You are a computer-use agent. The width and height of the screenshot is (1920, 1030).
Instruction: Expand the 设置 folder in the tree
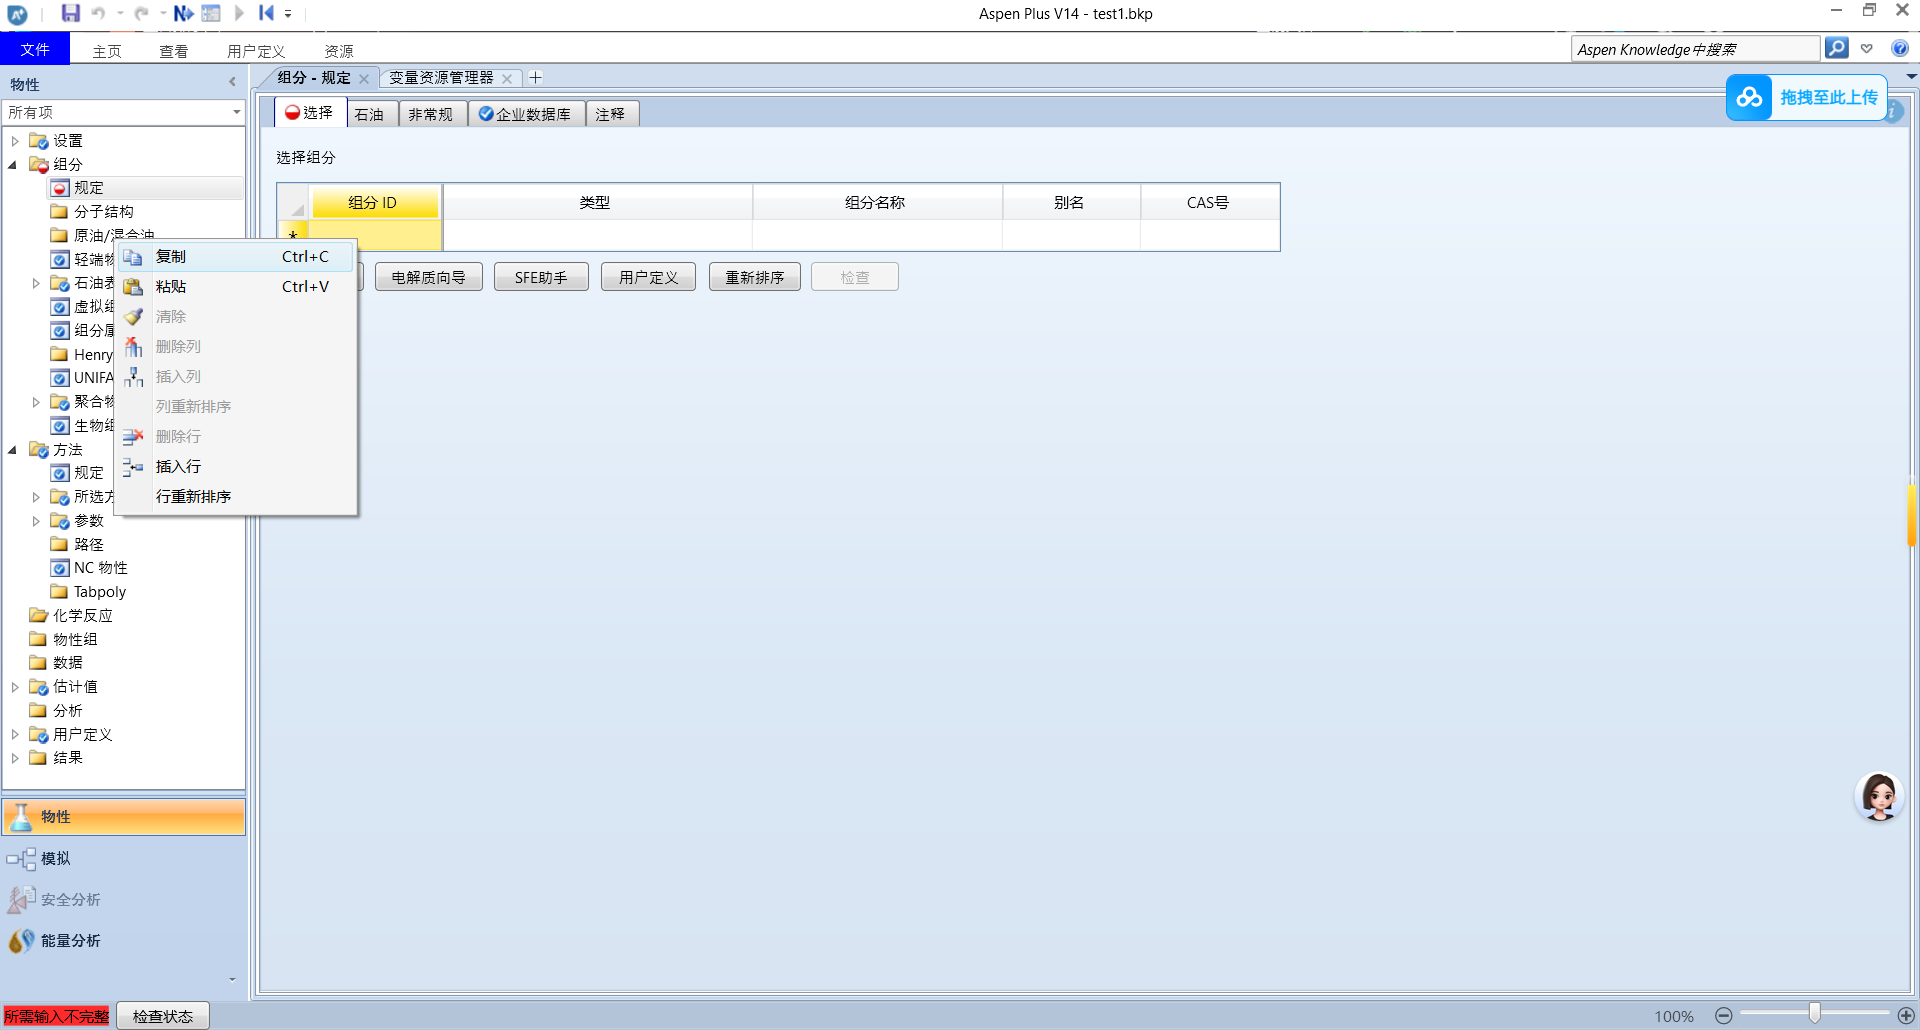pos(15,141)
